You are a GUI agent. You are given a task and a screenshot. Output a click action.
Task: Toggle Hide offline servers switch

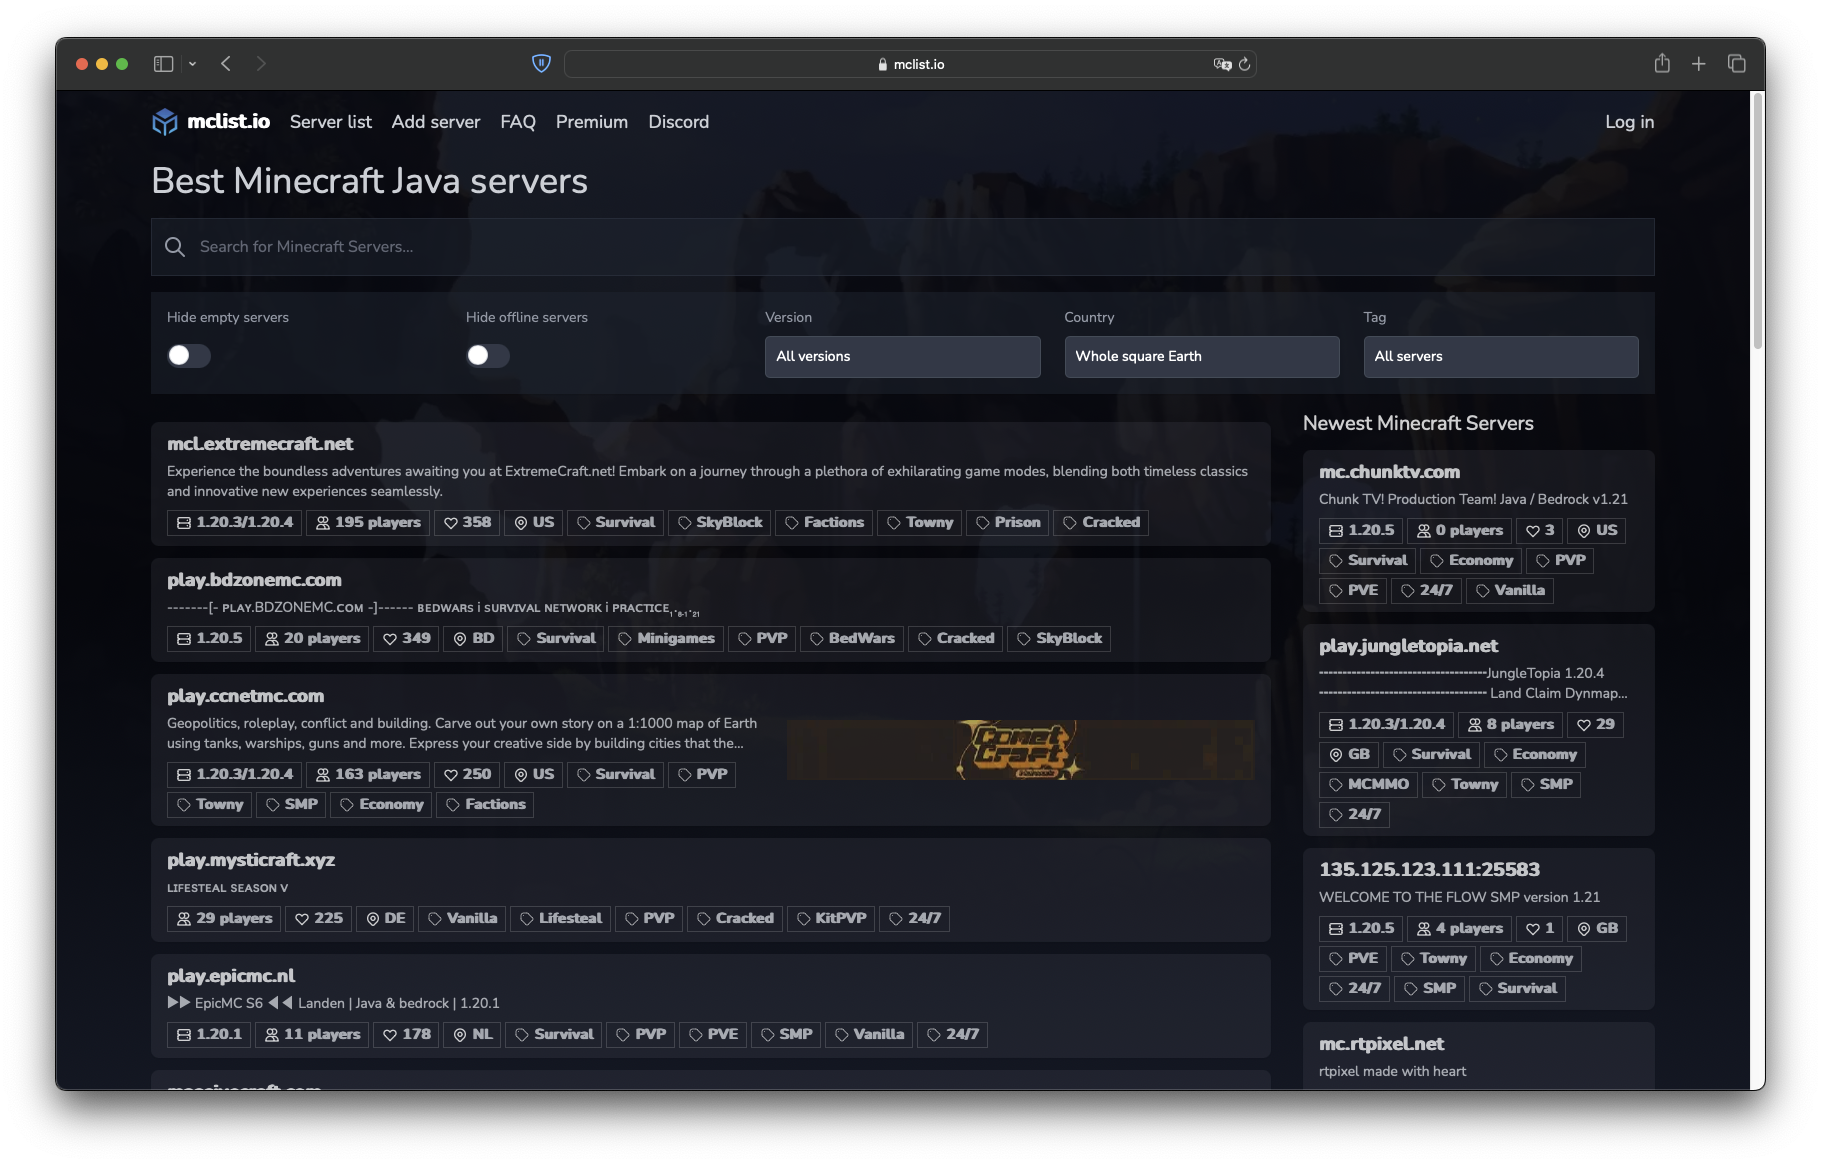pos(488,355)
